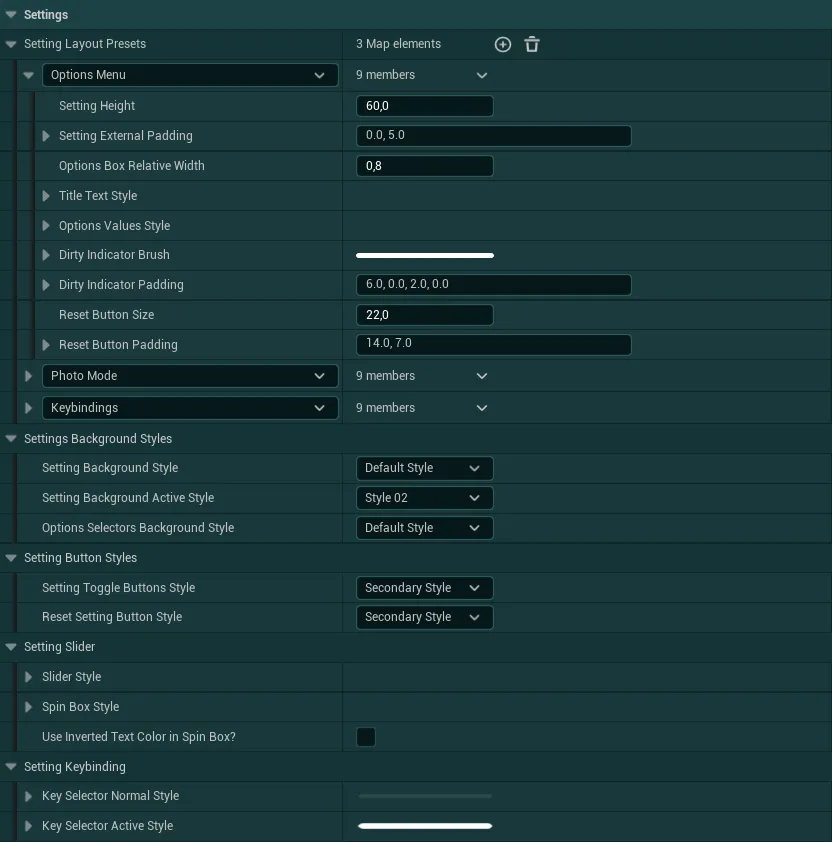Collapse the Setting Slider category

11,647
